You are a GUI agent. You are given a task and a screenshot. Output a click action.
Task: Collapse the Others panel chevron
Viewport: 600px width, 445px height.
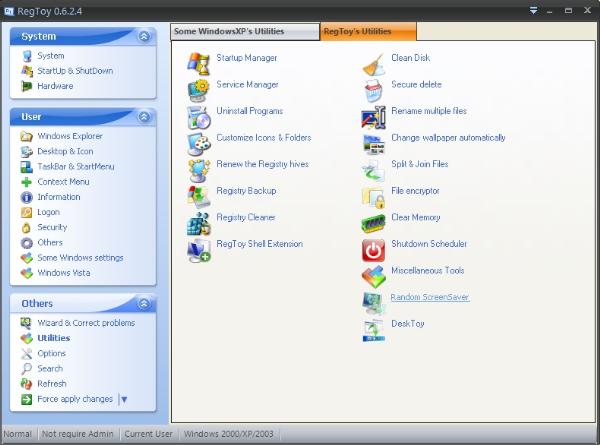pos(144,304)
